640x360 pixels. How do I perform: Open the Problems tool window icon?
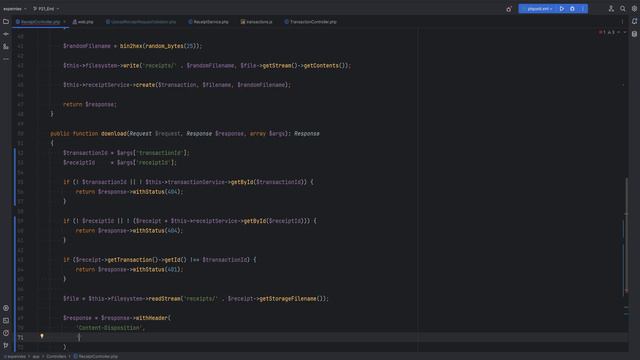pos(6,333)
